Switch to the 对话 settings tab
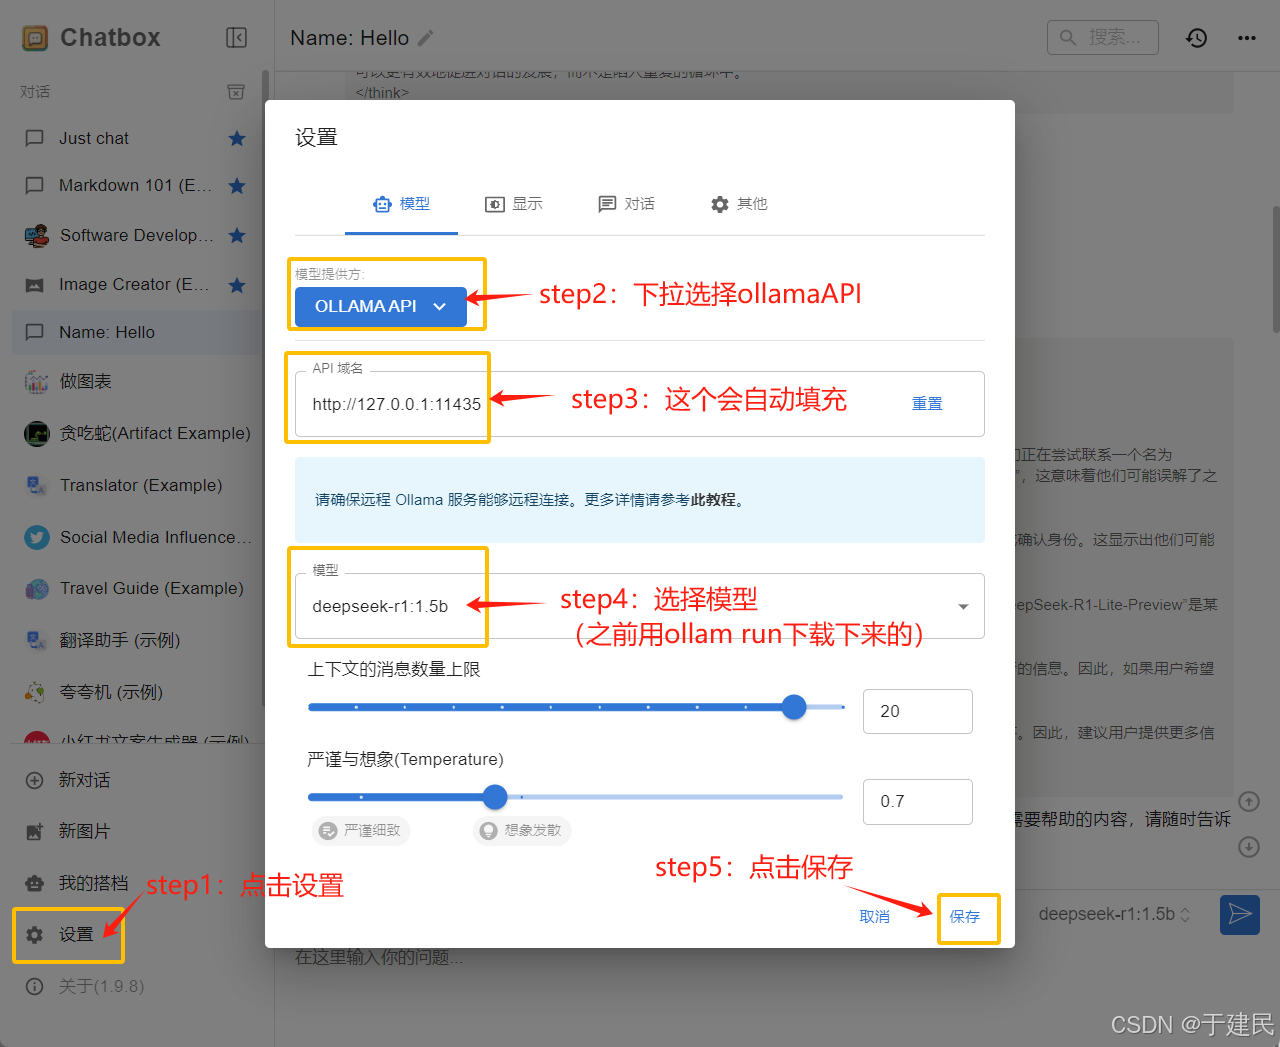Viewport: 1280px width, 1047px height. [626, 204]
